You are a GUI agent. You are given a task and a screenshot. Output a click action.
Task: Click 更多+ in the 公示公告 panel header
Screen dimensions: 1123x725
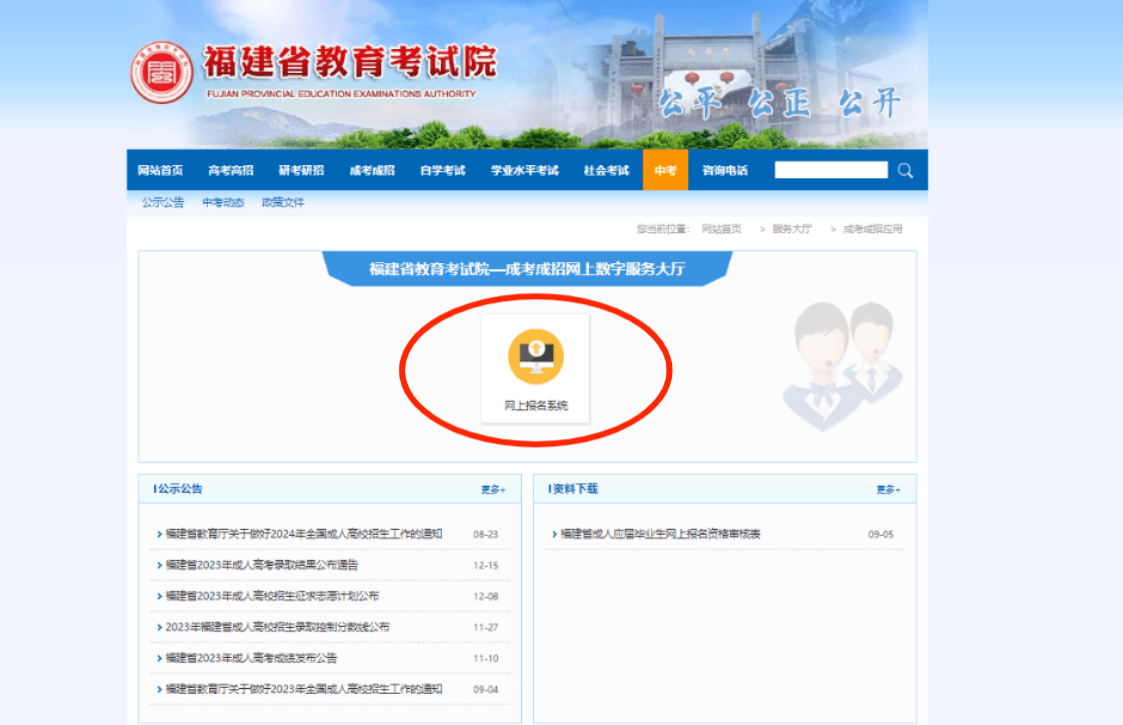(493, 490)
